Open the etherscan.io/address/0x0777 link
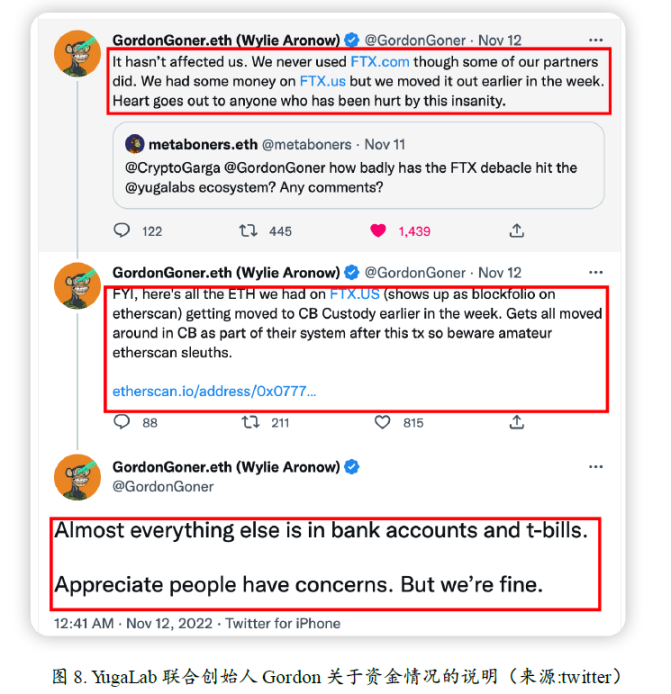Image resolution: width=671 pixels, height=694 pixels. click(214, 391)
